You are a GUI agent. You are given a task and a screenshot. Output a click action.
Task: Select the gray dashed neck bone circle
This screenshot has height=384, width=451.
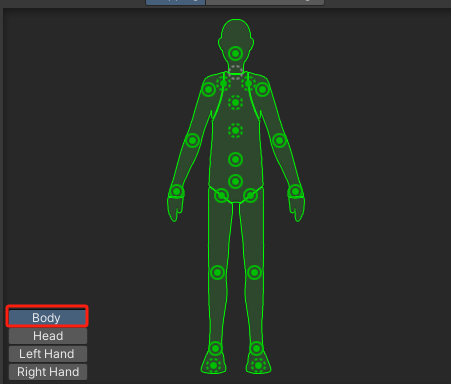click(236, 72)
